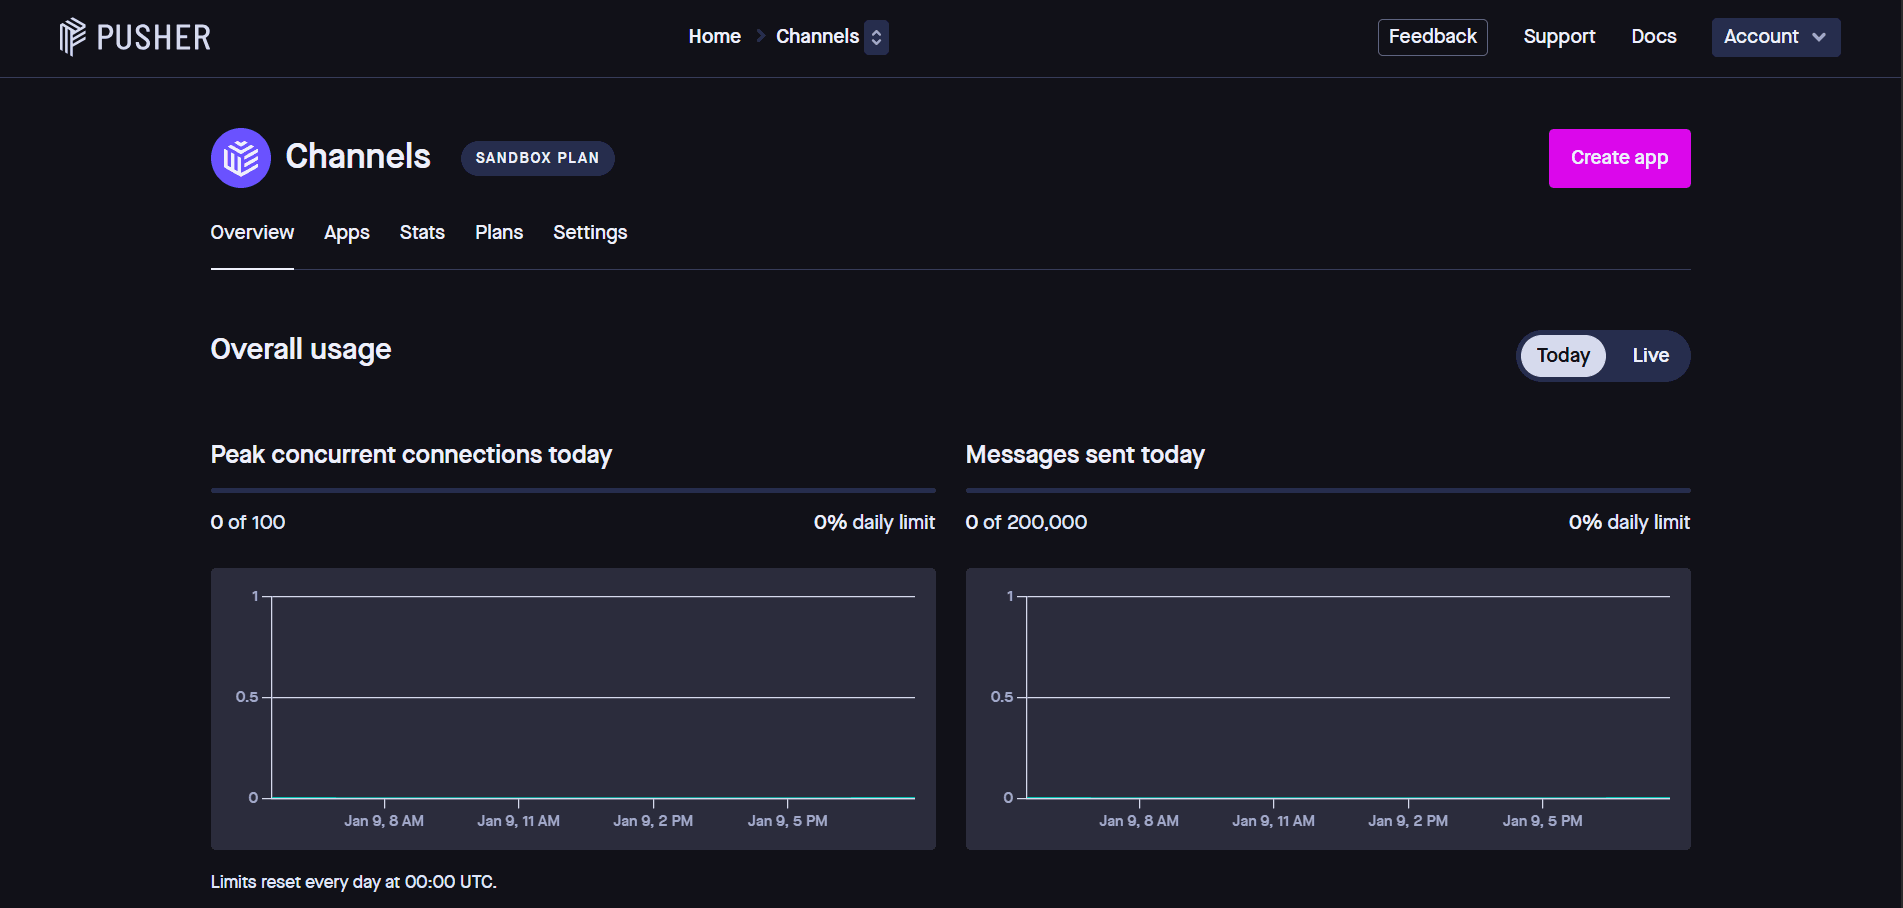This screenshot has width=1903, height=908.
Task: Click the Feedback button
Action: (x=1432, y=36)
